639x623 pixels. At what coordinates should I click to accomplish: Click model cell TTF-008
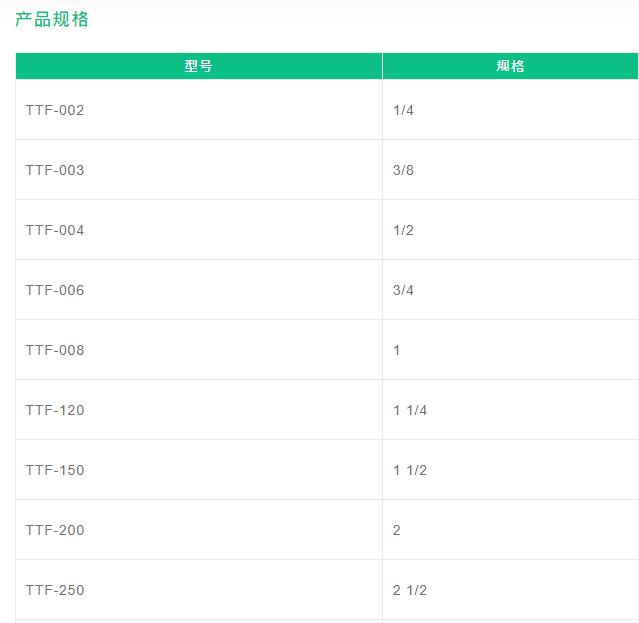tap(55, 350)
